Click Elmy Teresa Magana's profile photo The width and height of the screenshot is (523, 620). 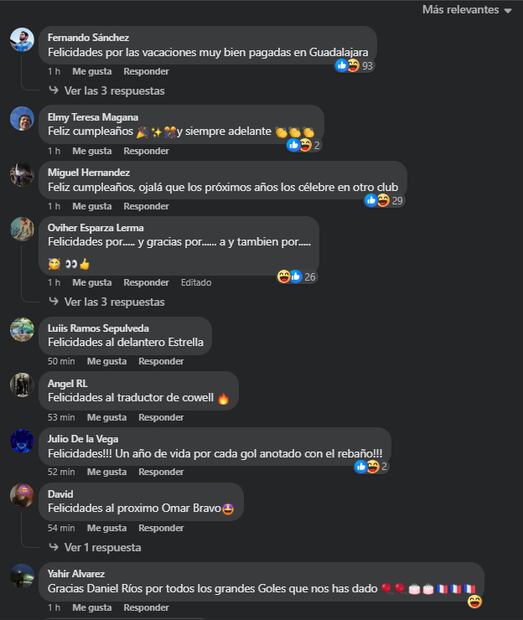tap(22, 119)
